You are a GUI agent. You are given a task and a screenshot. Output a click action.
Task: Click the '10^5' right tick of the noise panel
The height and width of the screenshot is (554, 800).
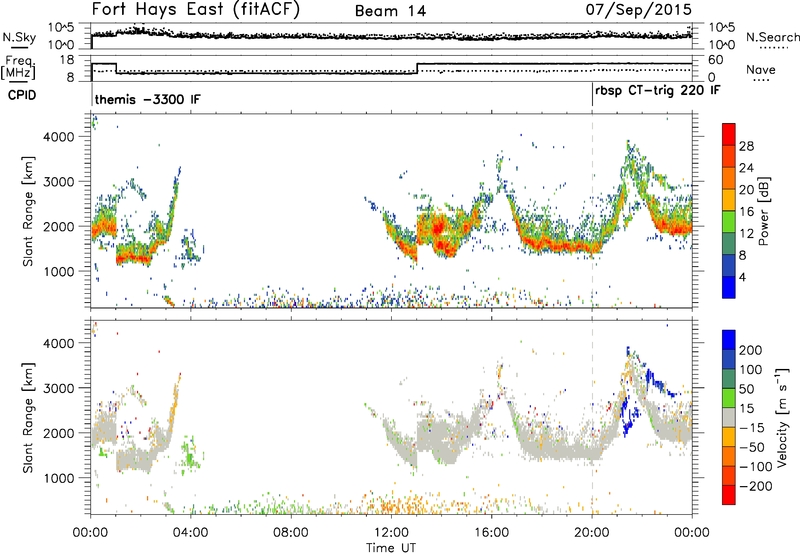click(721, 28)
